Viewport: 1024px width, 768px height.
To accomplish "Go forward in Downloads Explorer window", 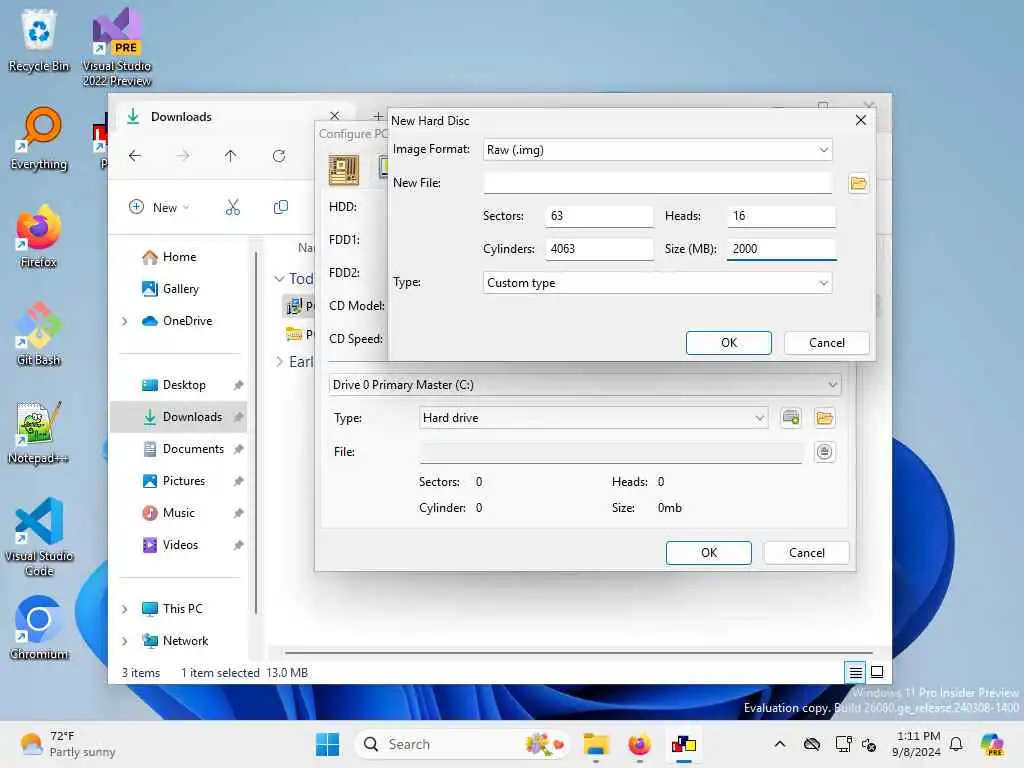I will click(183, 156).
